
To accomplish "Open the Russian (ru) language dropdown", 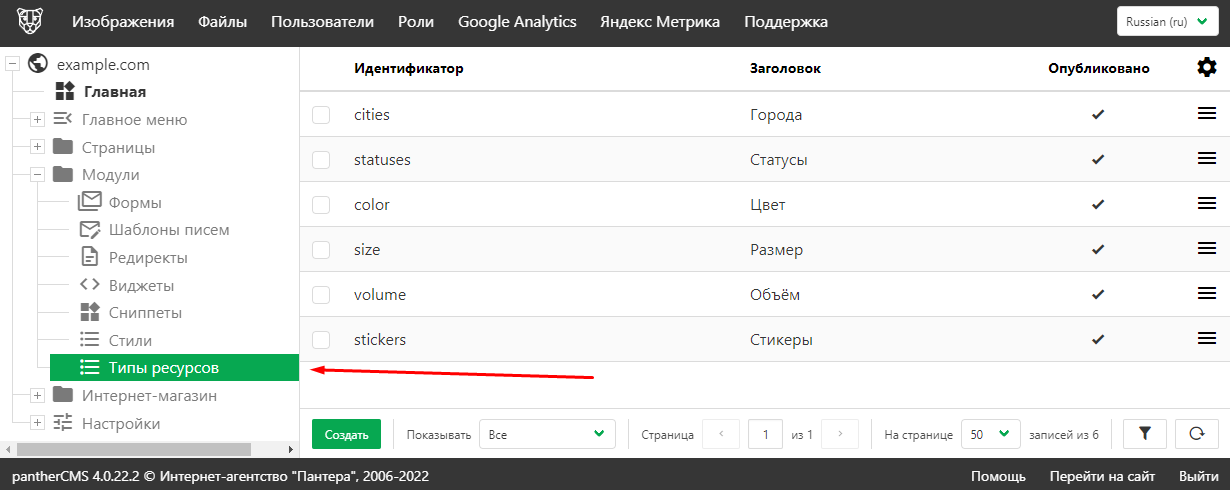I will click(1167, 22).
